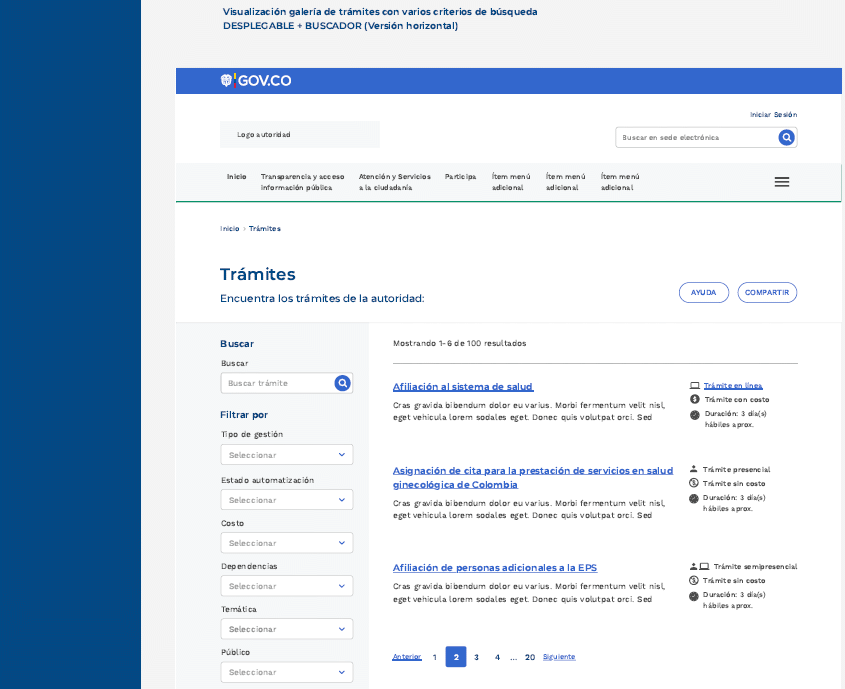Image resolution: width=845 pixels, height=689 pixels.
Task: Open the Estado automatización dropdown
Action: click(287, 500)
